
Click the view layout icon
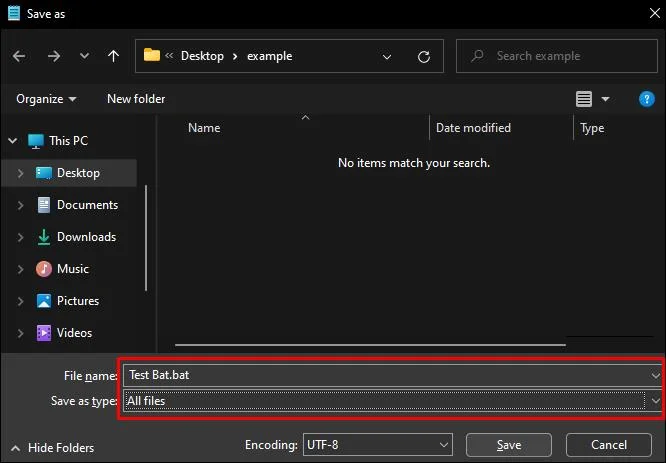584,99
